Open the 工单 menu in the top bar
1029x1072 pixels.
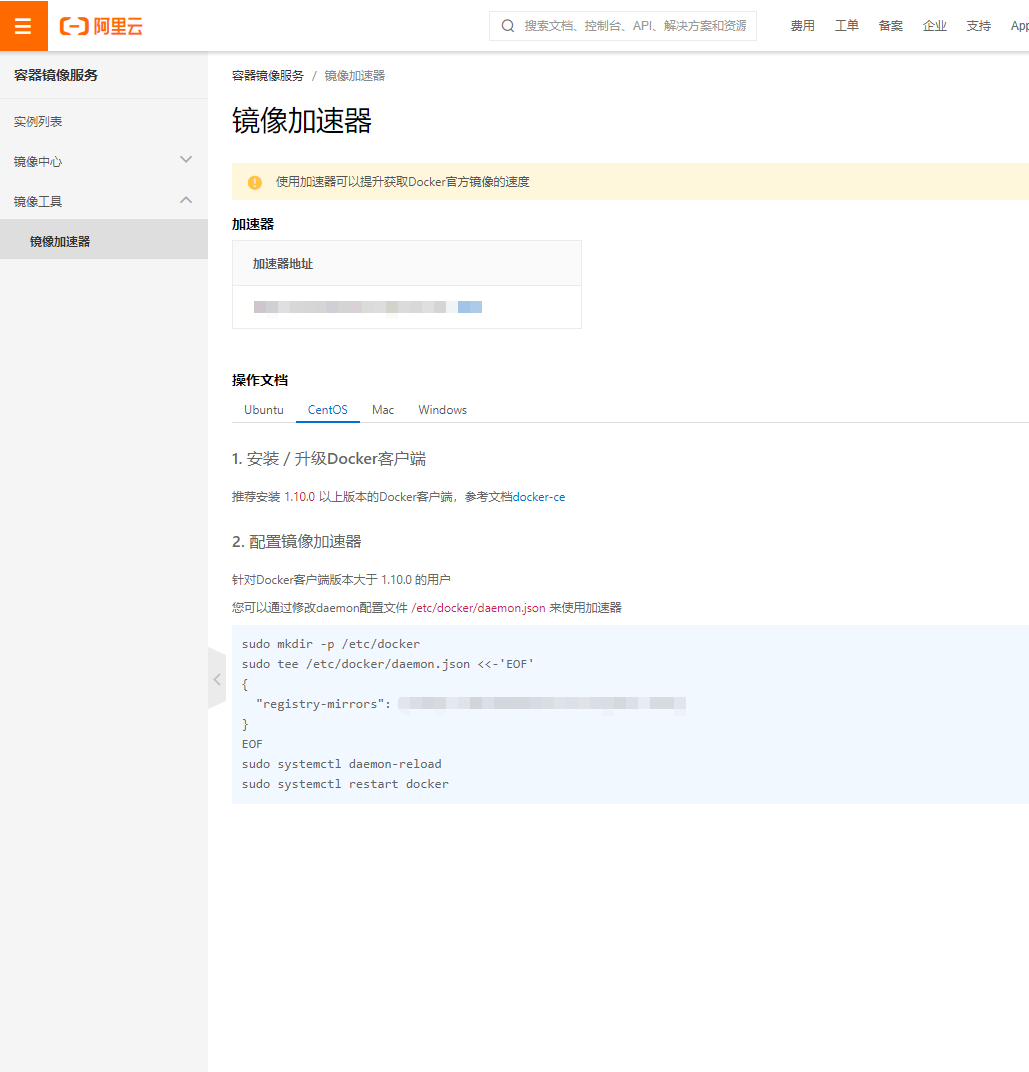[846, 25]
